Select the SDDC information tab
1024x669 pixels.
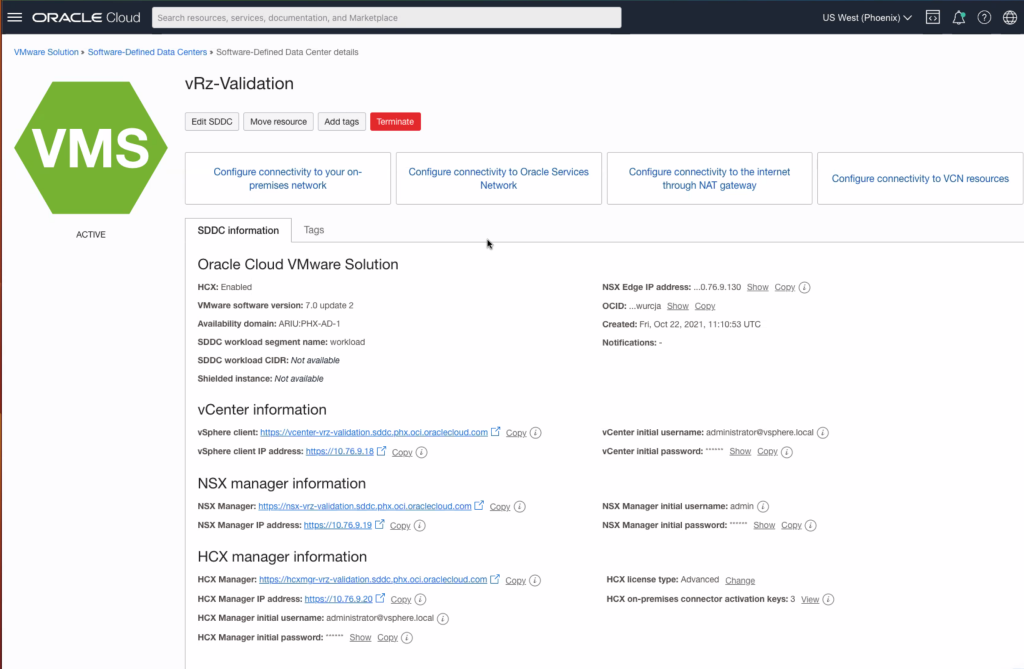(x=238, y=230)
